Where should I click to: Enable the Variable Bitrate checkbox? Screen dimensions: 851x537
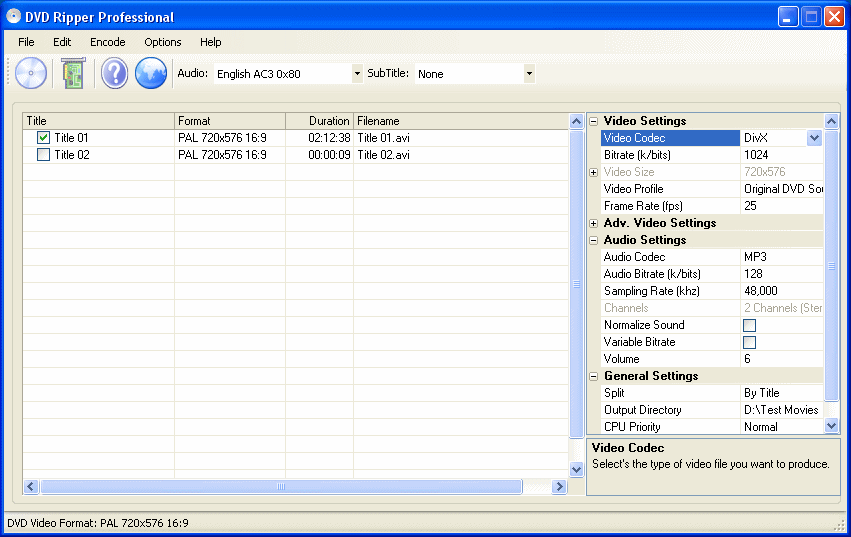coord(750,342)
